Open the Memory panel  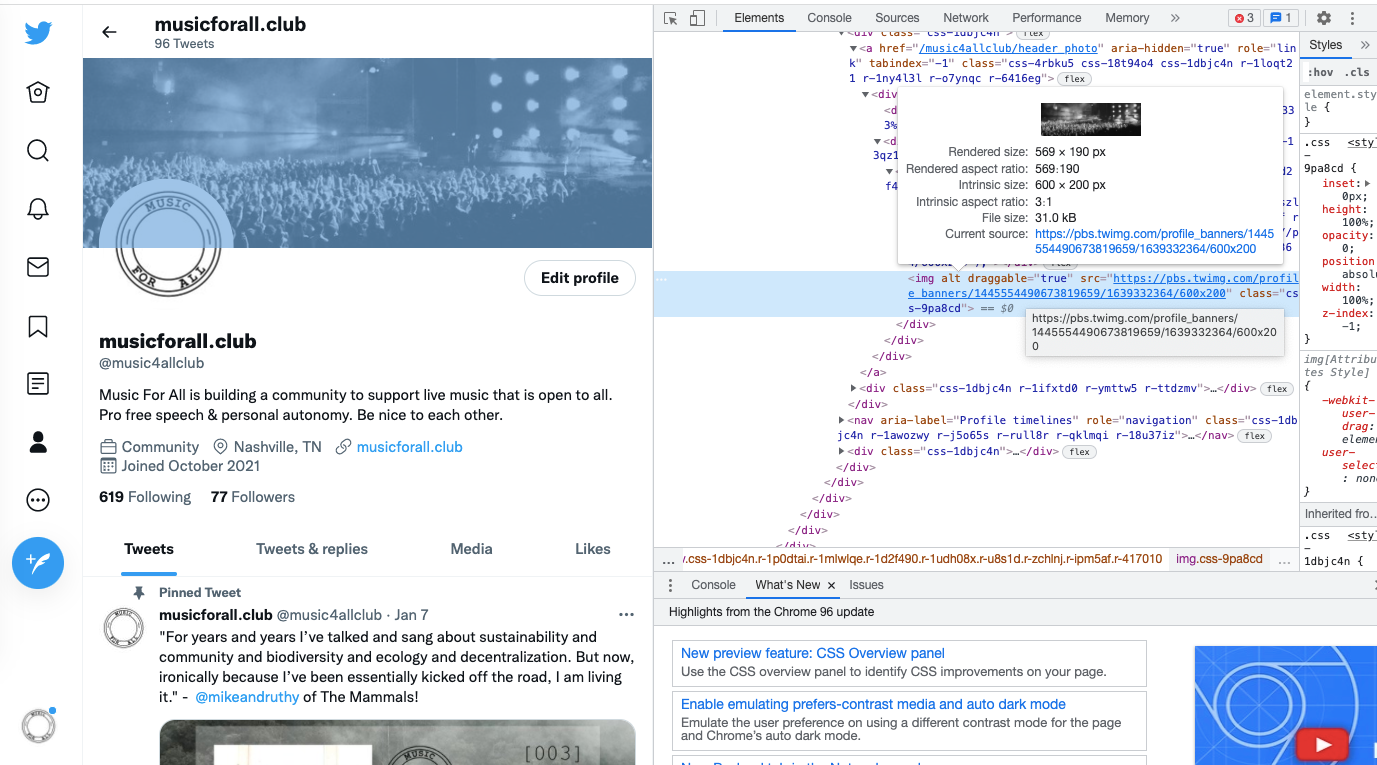pyautogui.click(x=1127, y=18)
